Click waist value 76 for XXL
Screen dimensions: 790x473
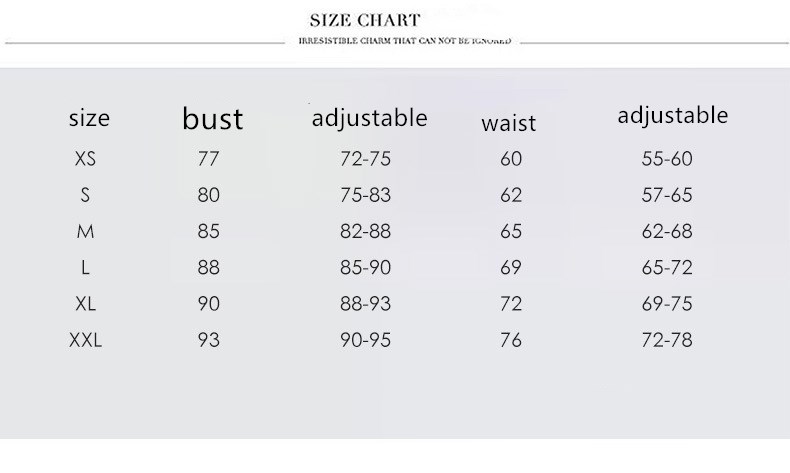[x=511, y=340]
